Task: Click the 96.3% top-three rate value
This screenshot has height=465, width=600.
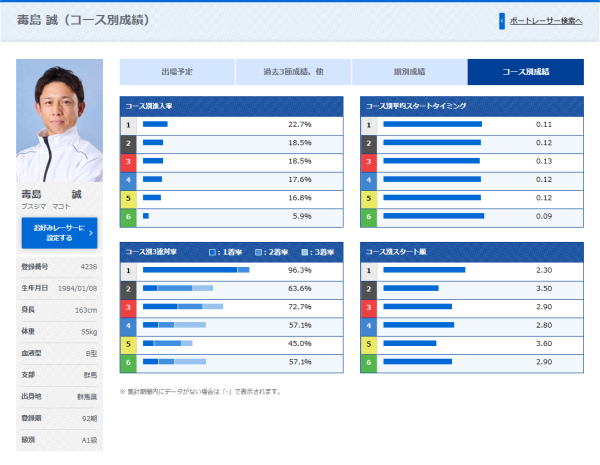Action: click(x=300, y=270)
